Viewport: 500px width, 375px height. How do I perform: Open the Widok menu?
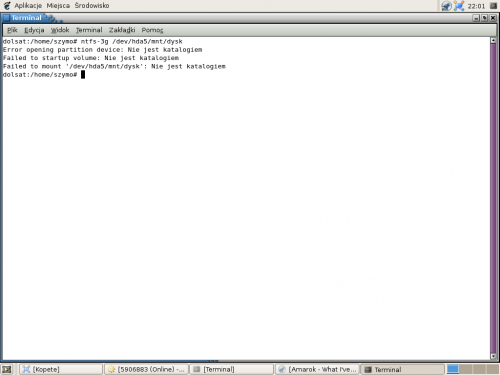click(60, 30)
